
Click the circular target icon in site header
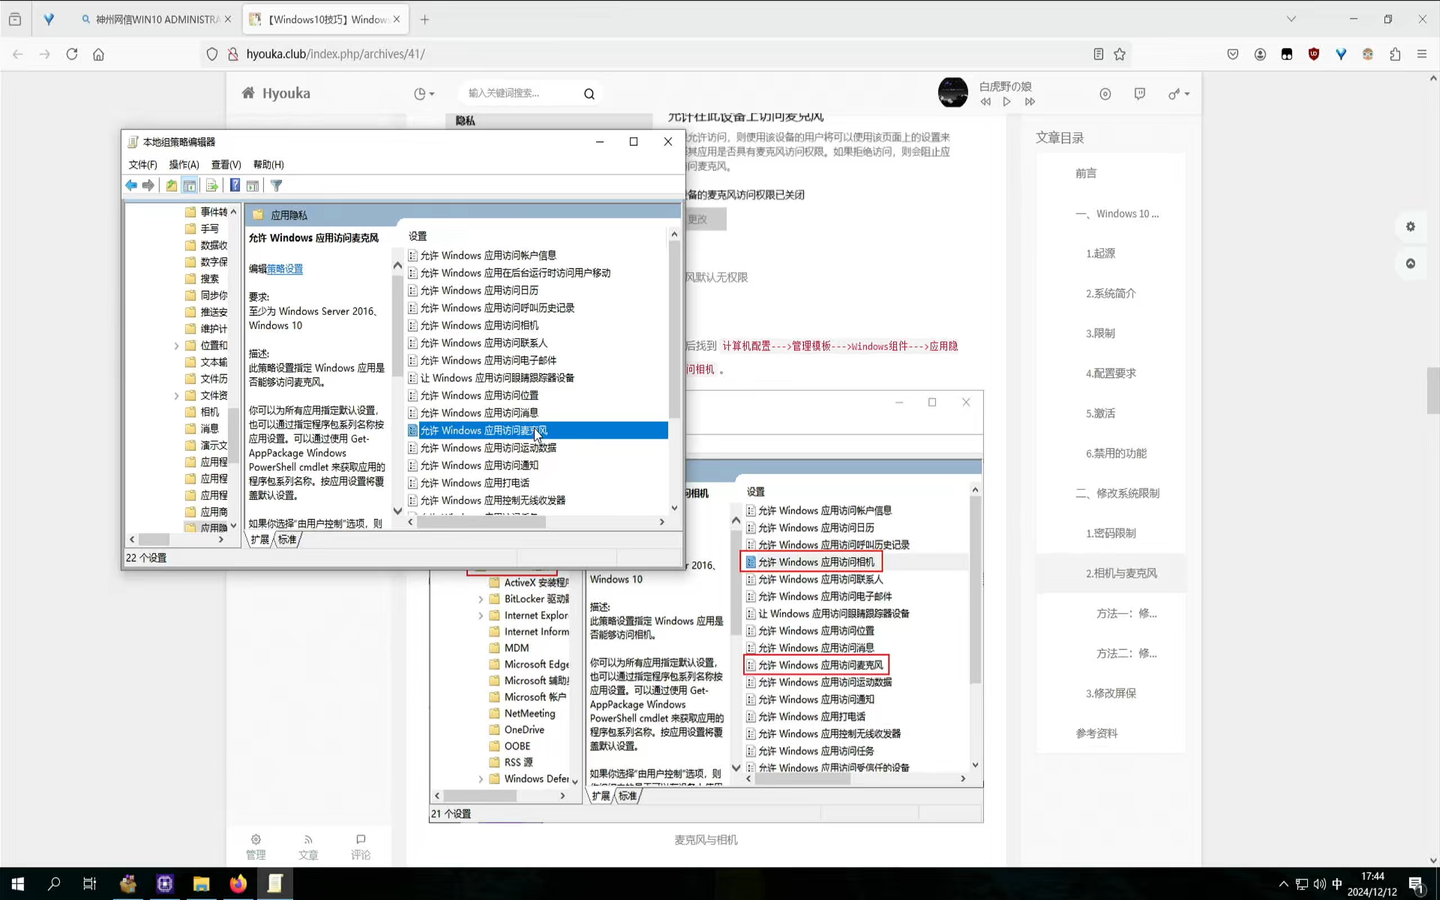(1105, 94)
